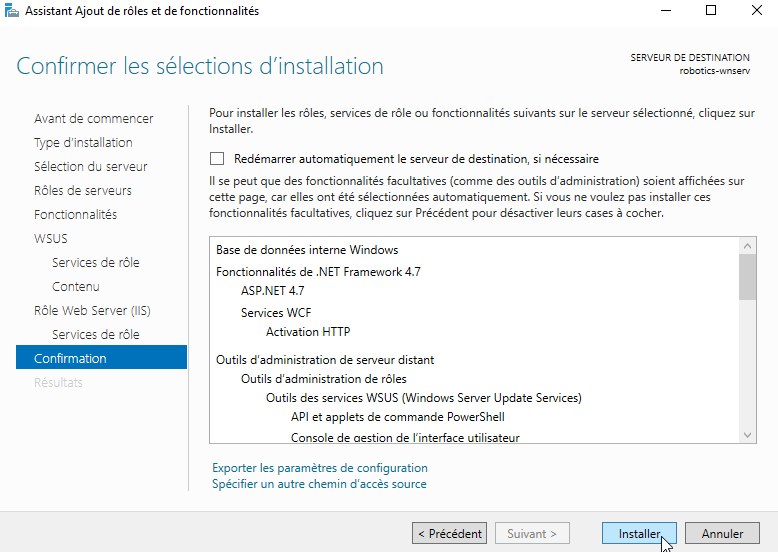Screen dimensions: 778x552
Task: Go back with the Précédent button
Action: [450, 534]
